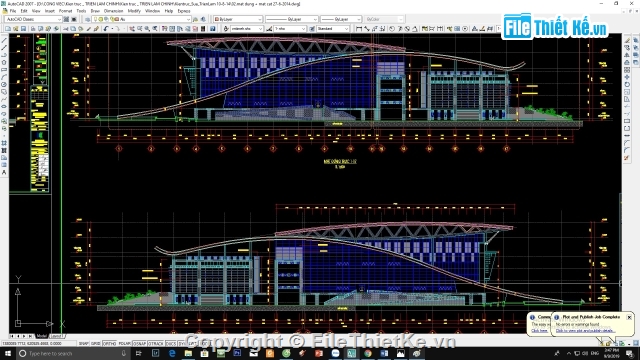Close the Plot and Publish notification balloon
This screenshot has height=360, width=640.
[629, 317]
